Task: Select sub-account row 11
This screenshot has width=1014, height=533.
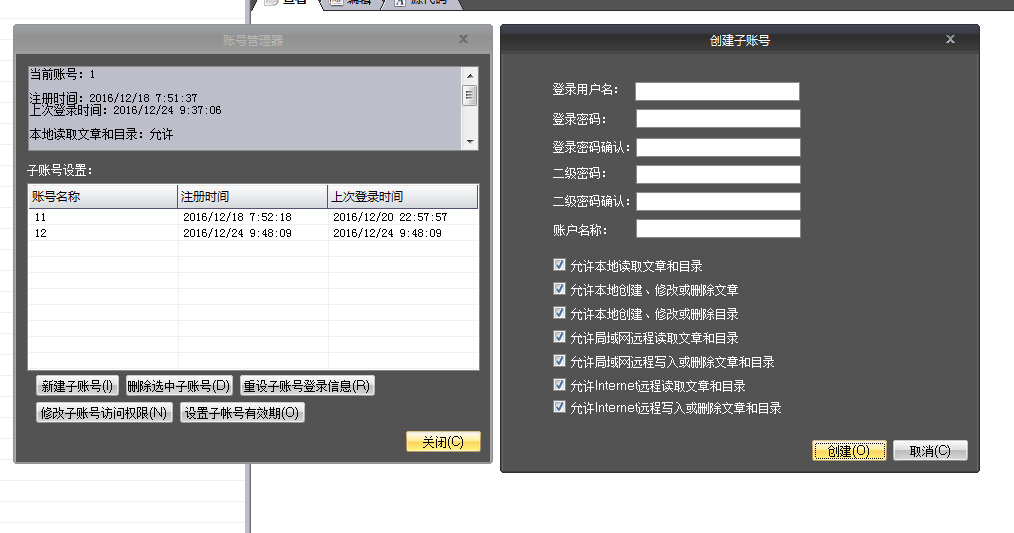Action: [40, 217]
